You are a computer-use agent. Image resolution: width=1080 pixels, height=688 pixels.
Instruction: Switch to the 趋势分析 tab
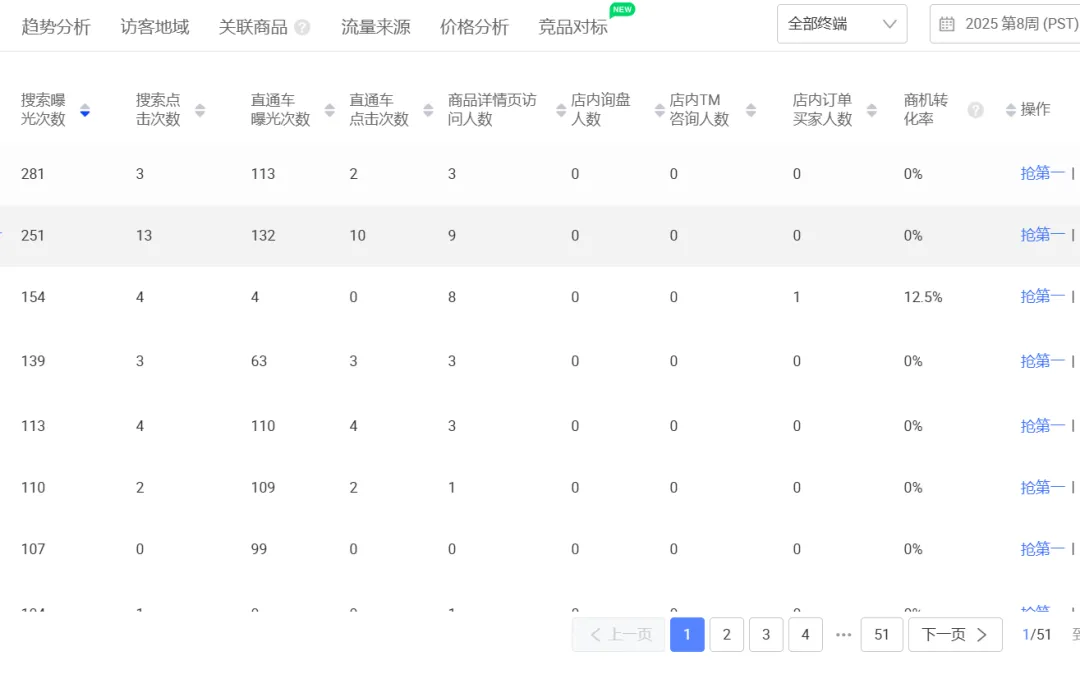56,28
